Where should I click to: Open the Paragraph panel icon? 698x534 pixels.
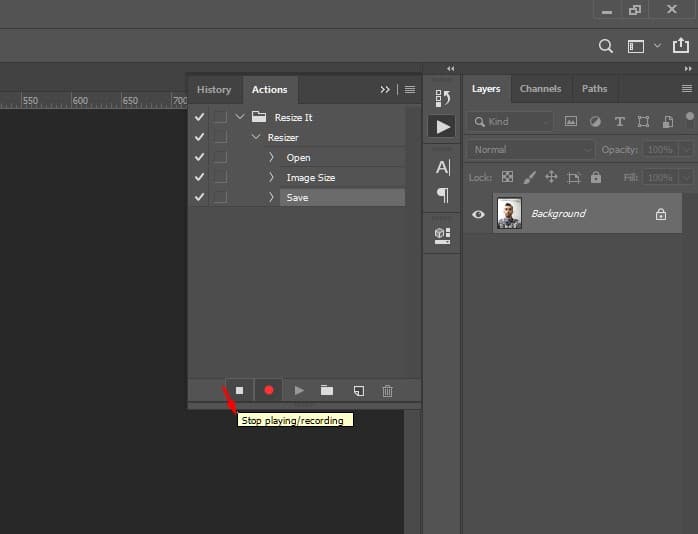point(442,194)
